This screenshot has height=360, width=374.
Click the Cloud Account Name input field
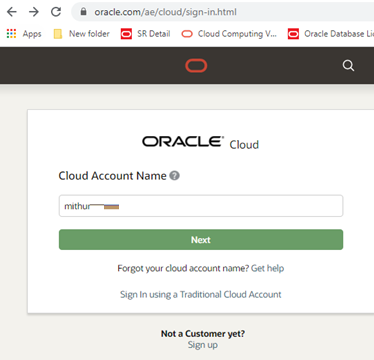coord(201,206)
